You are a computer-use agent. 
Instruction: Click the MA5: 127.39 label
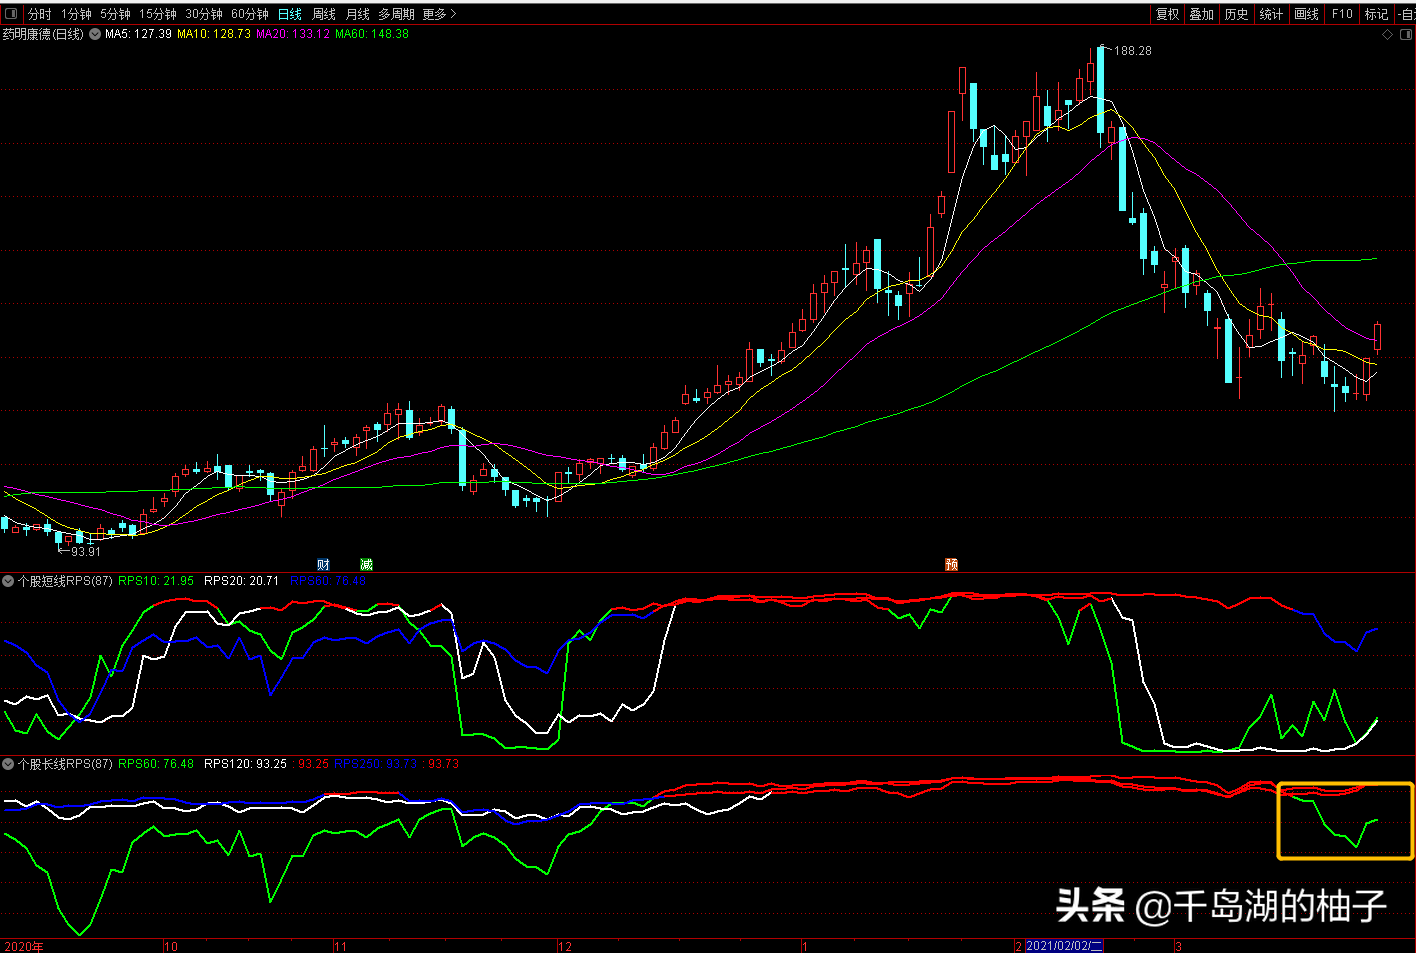coord(138,34)
